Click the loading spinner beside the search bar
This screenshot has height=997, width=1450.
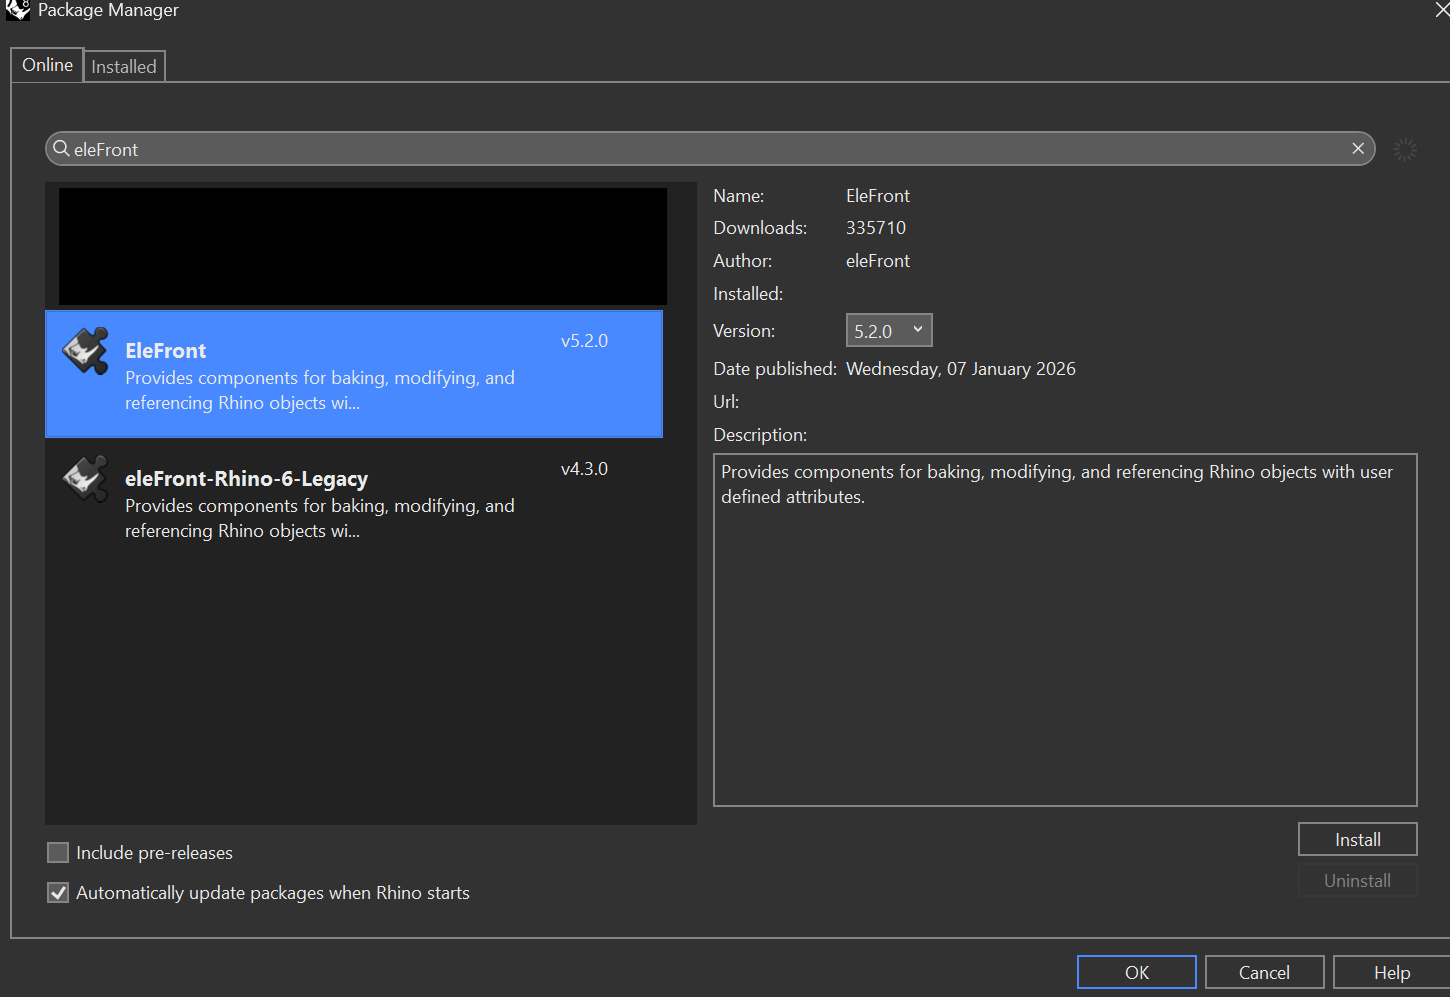(1405, 148)
